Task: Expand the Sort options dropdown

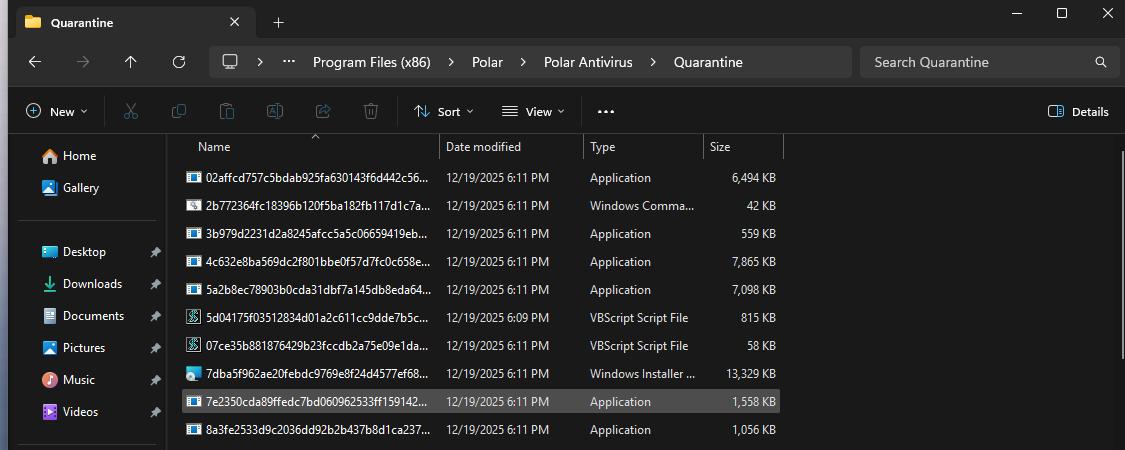Action: pyautogui.click(x=444, y=111)
